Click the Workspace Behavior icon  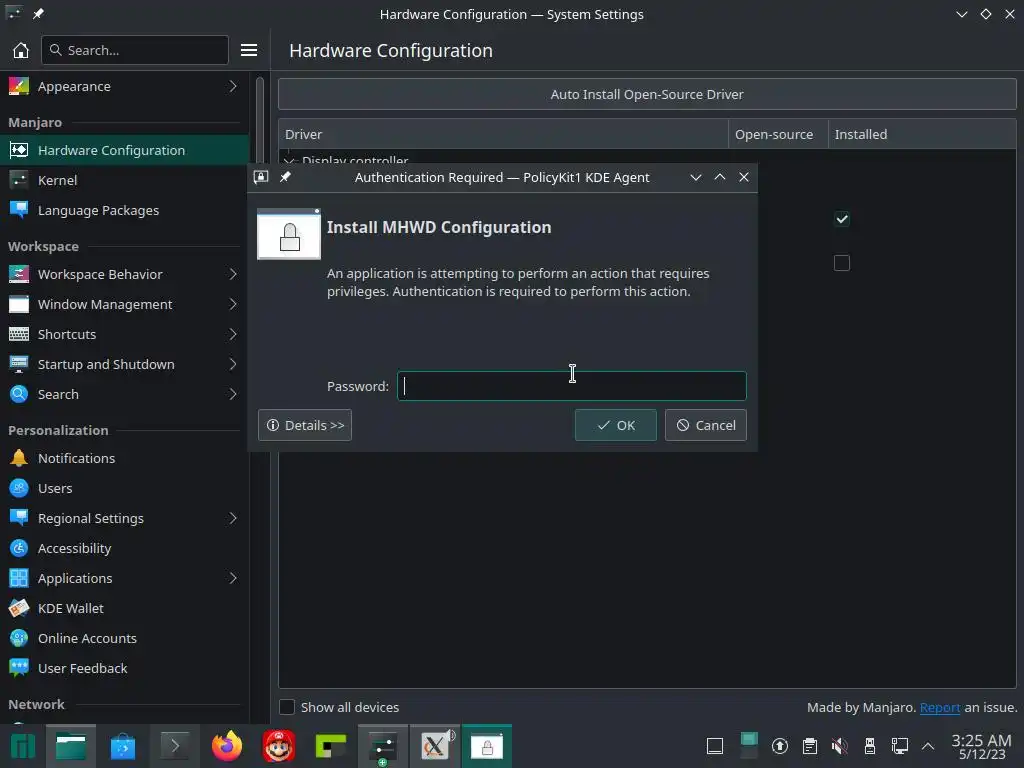point(19,274)
